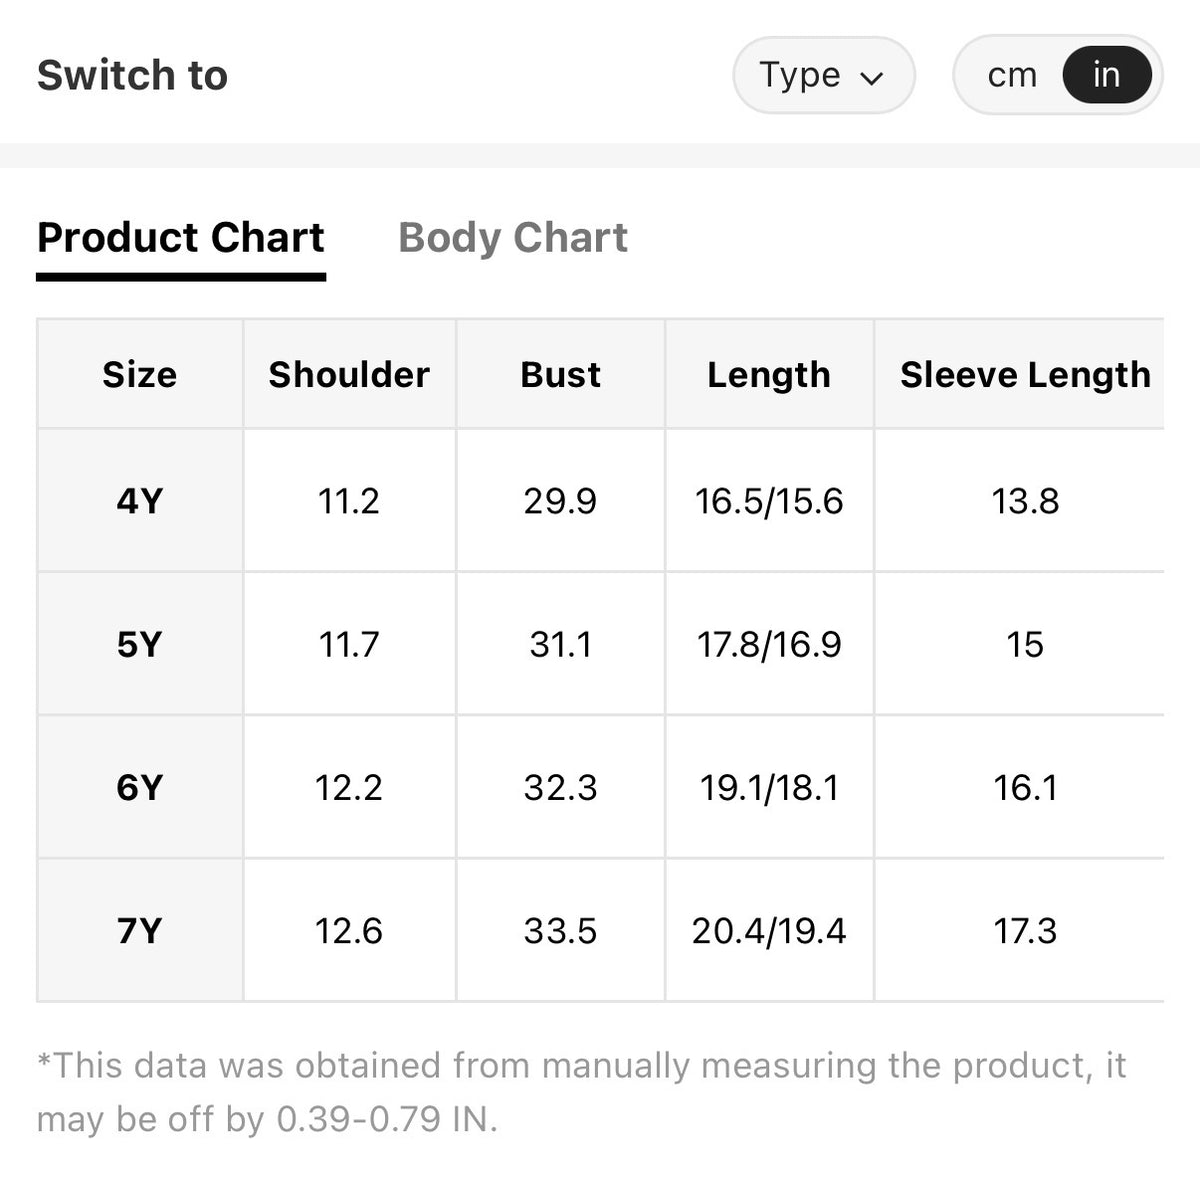The height and width of the screenshot is (1181, 1200).
Task: Click the Length column header
Action: [x=769, y=374]
